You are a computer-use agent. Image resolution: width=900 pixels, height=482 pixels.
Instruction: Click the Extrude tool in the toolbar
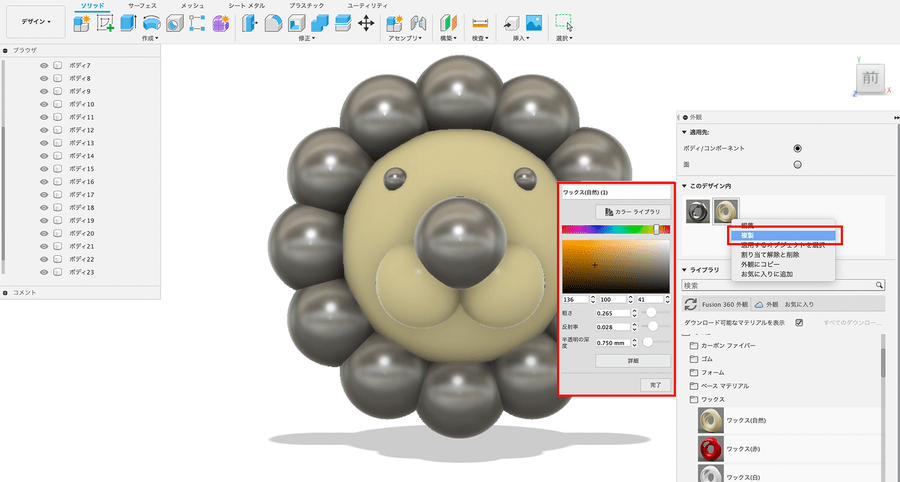coord(129,23)
